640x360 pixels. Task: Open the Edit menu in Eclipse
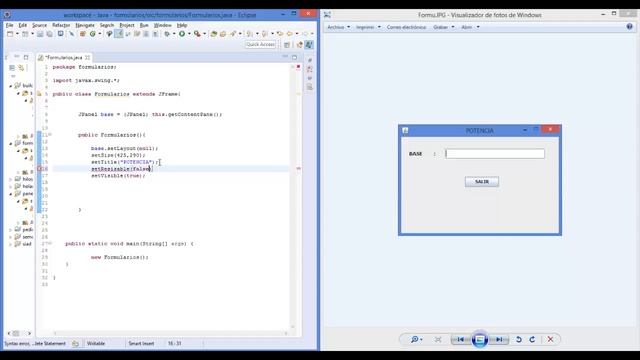[22, 25]
